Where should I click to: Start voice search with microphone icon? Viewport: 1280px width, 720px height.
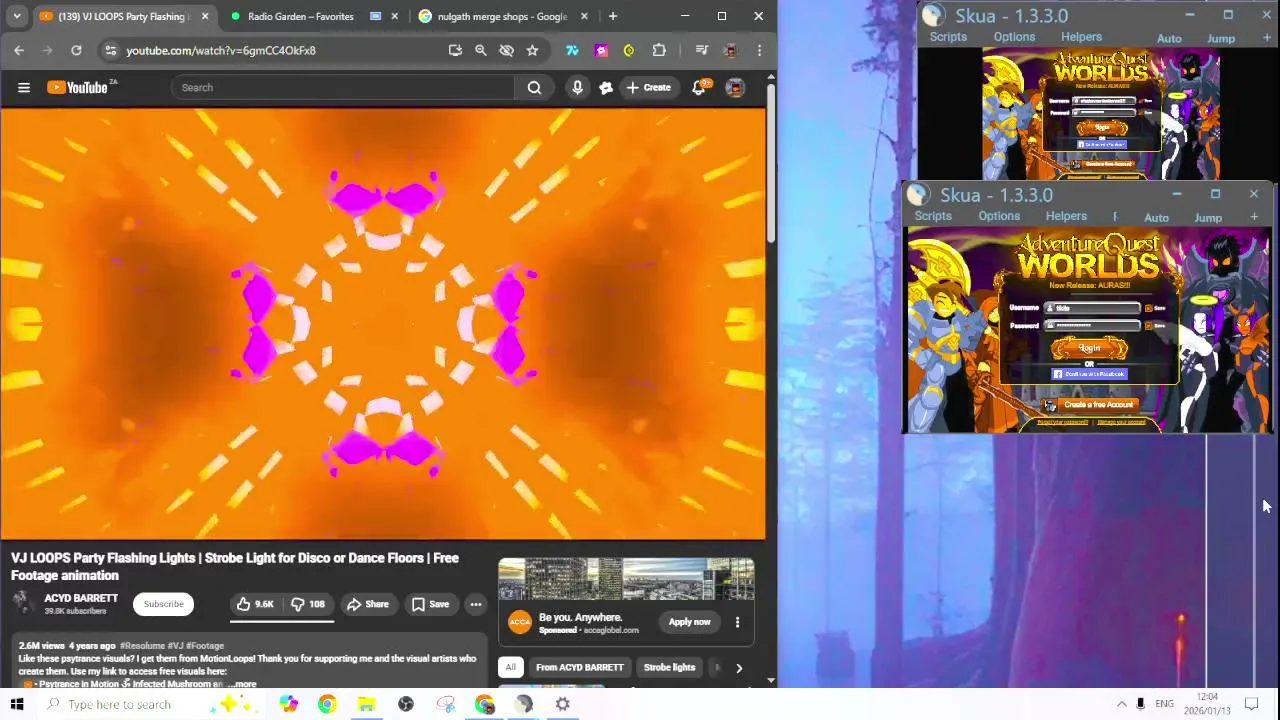577,87
